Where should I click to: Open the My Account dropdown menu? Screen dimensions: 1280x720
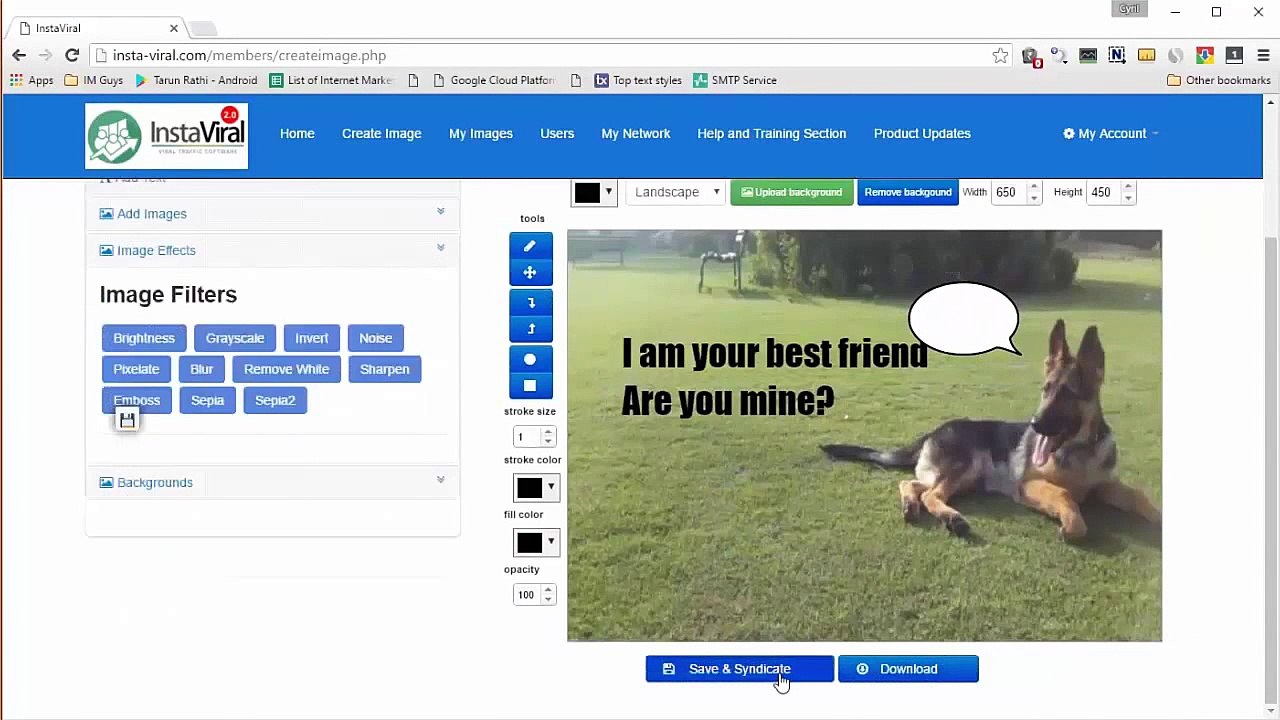pos(1110,133)
